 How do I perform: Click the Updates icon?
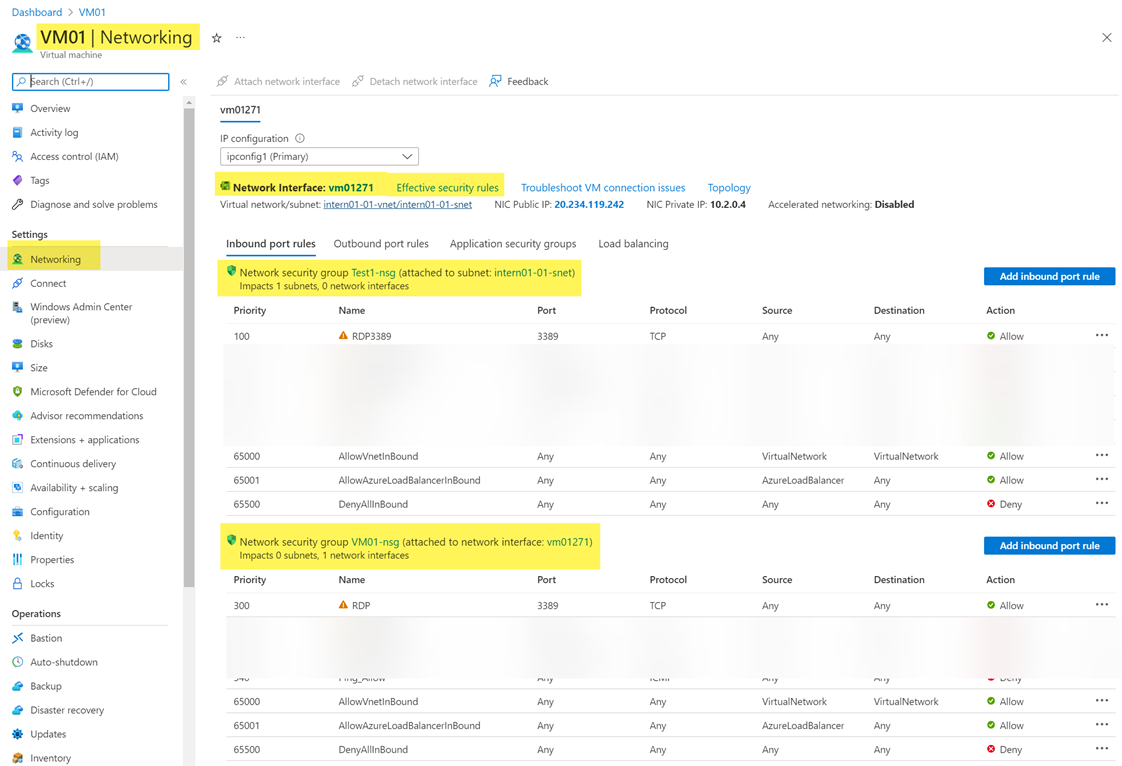[x=18, y=734]
